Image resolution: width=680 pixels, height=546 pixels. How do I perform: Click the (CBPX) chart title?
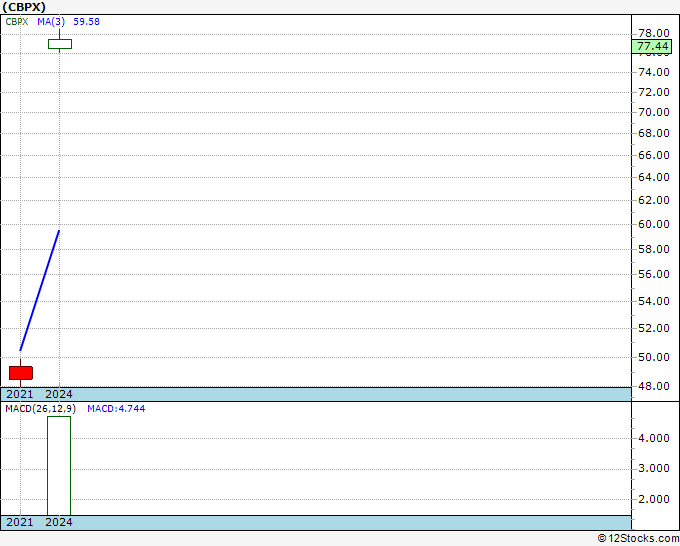(24, 7)
